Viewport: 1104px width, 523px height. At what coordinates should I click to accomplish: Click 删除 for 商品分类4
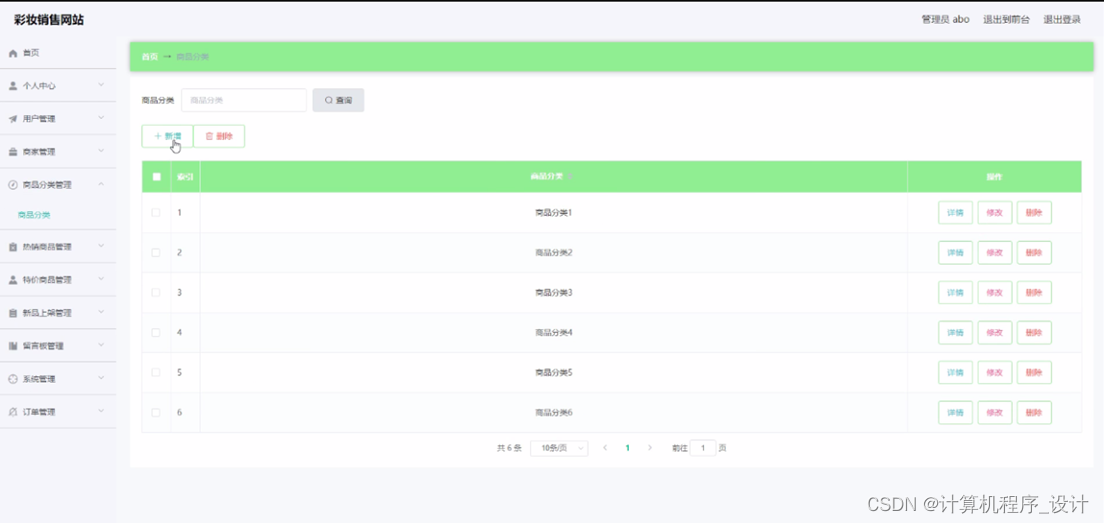pos(1034,332)
